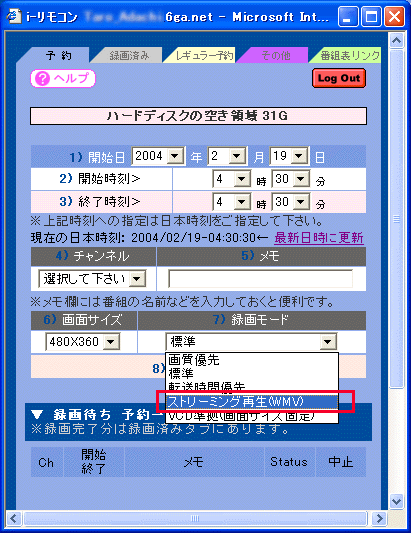Maximize the browser window
411x533 pixels.
point(371,16)
